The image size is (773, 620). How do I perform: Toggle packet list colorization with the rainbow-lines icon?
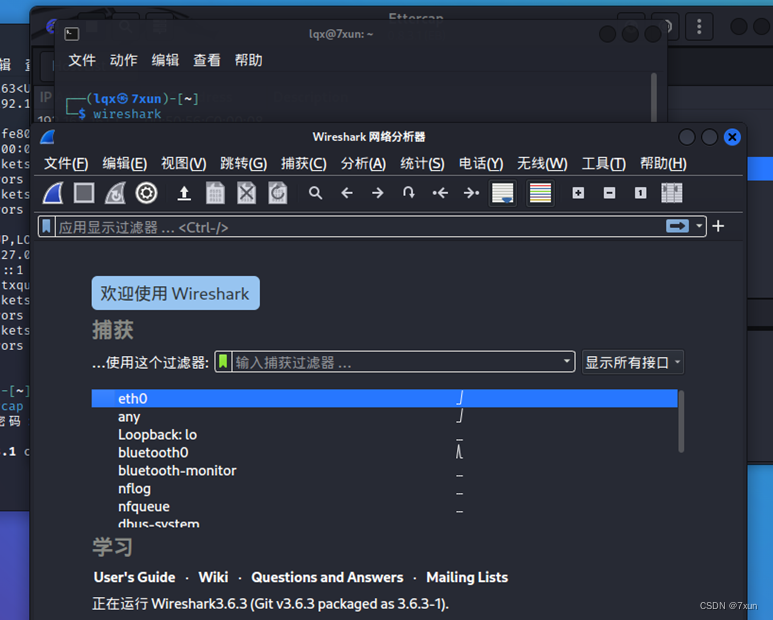click(x=540, y=193)
